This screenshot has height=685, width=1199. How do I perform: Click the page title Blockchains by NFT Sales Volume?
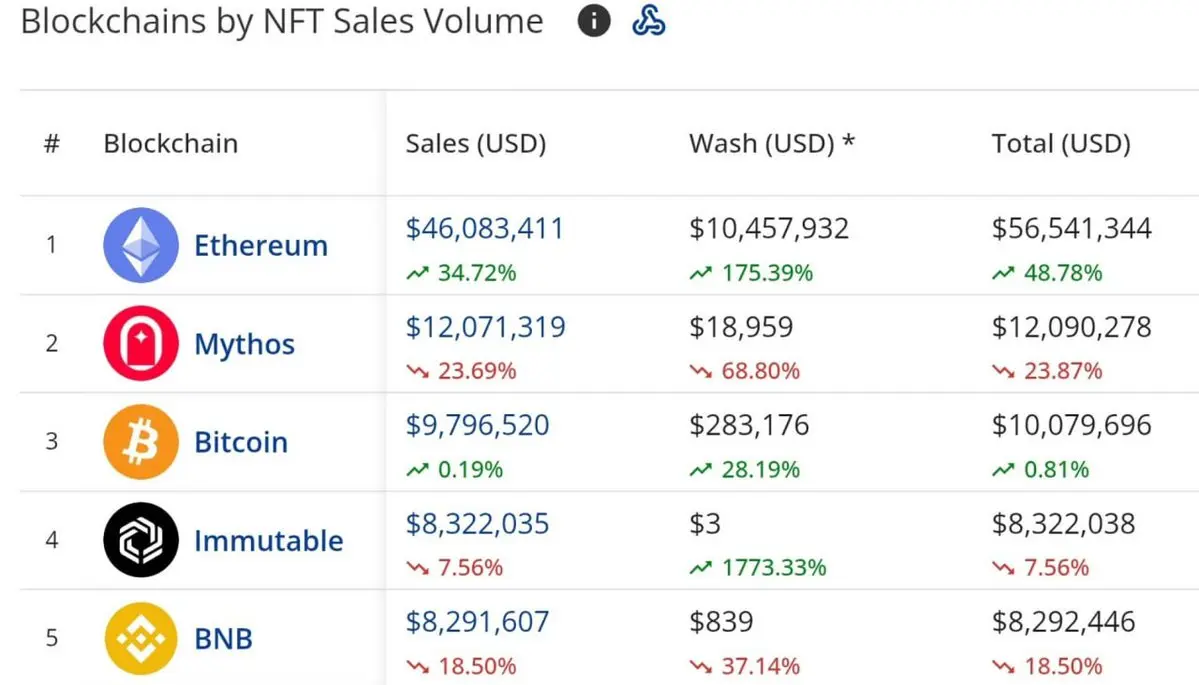click(281, 21)
